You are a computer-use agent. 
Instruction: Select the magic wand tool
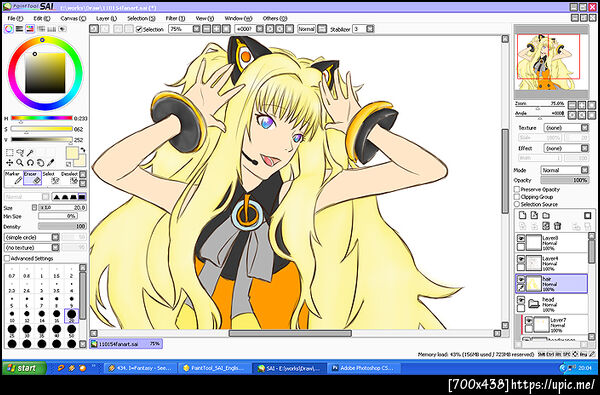tap(30, 153)
